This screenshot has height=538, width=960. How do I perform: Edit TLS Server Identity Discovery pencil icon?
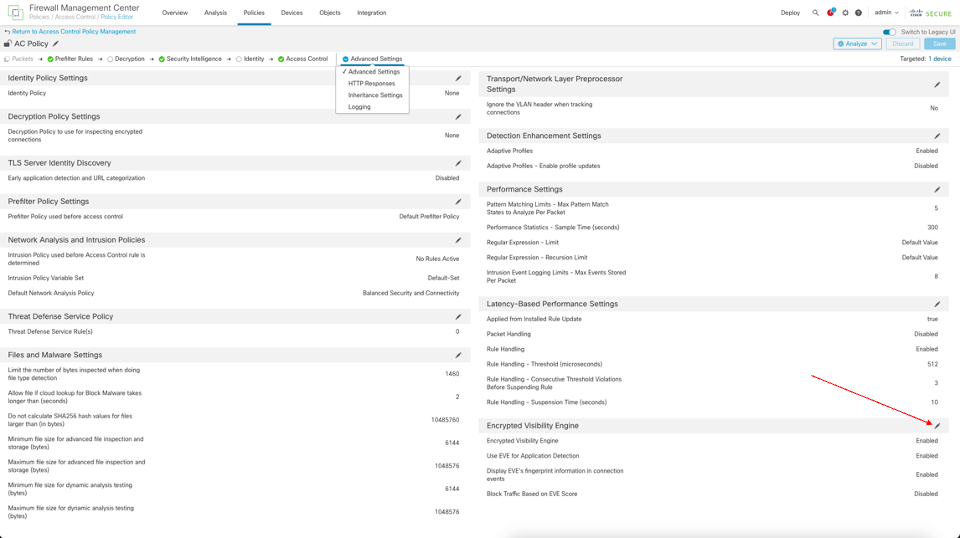coord(458,163)
